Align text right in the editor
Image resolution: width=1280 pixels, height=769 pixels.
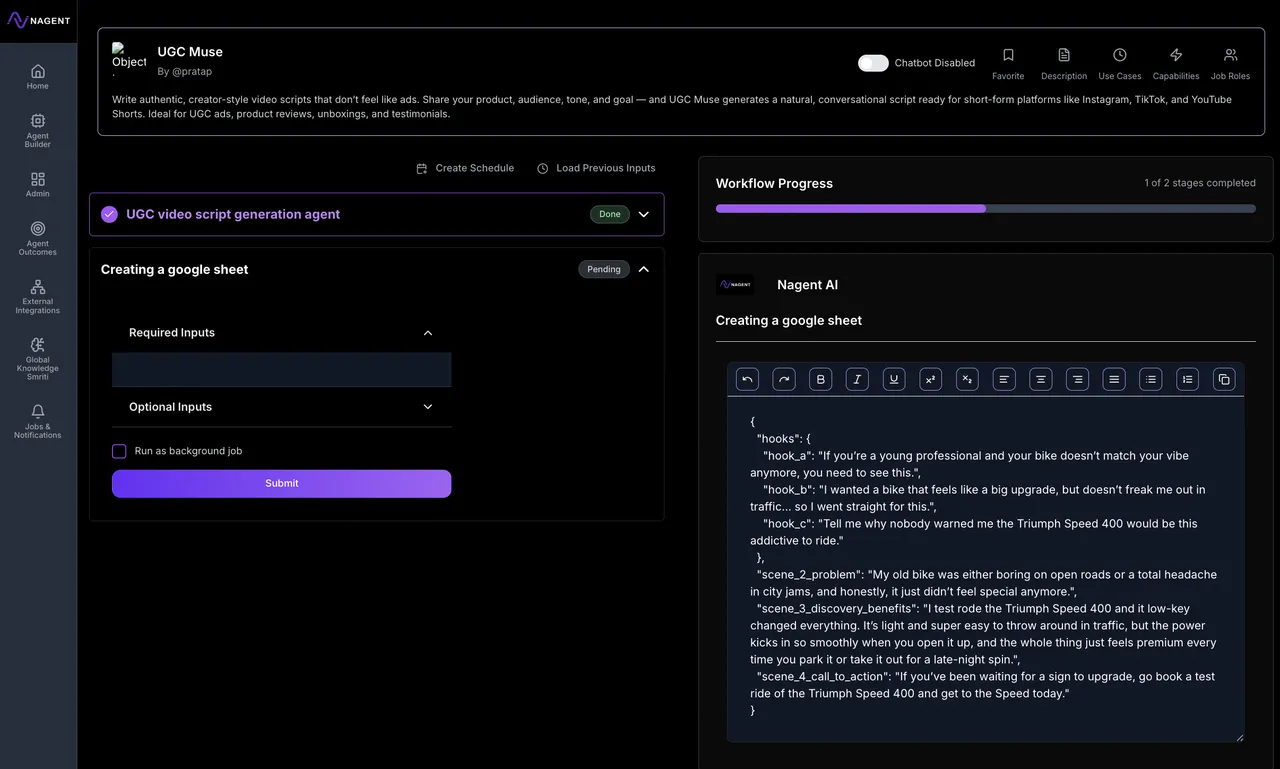point(1077,379)
